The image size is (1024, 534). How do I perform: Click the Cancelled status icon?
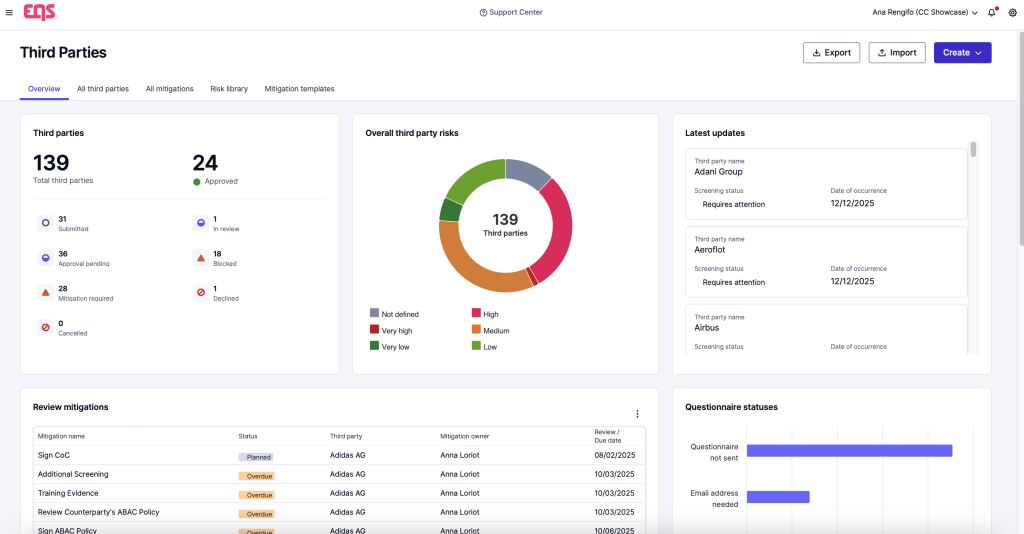click(45, 327)
